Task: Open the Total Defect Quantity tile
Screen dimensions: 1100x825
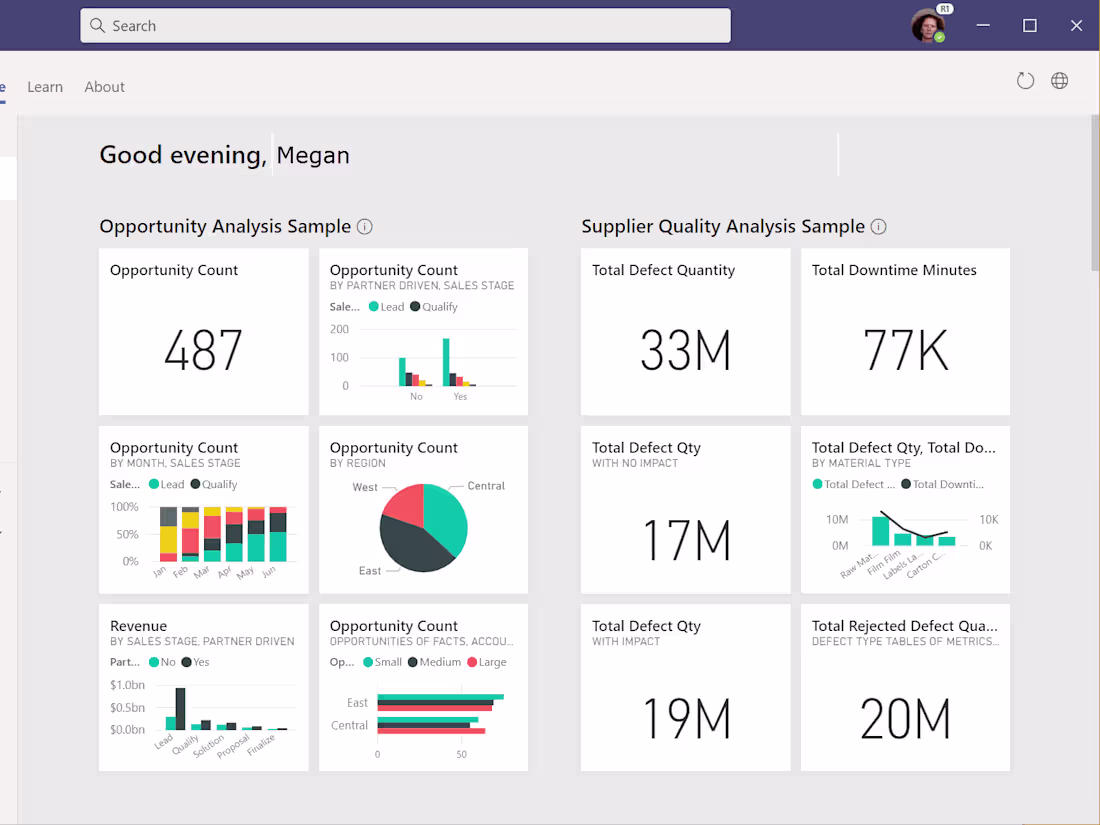Action: pos(685,330)
